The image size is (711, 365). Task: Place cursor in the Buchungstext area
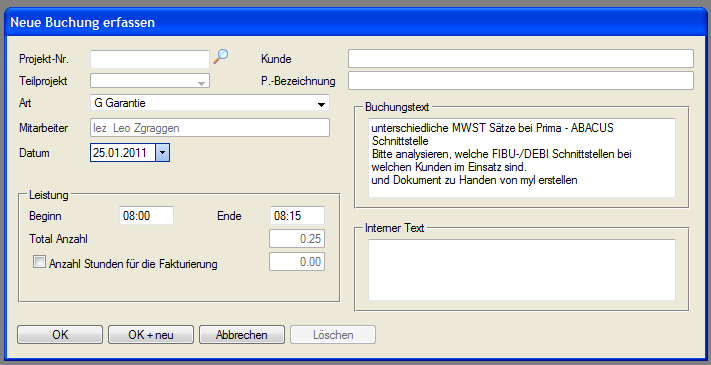click(522, 158)
